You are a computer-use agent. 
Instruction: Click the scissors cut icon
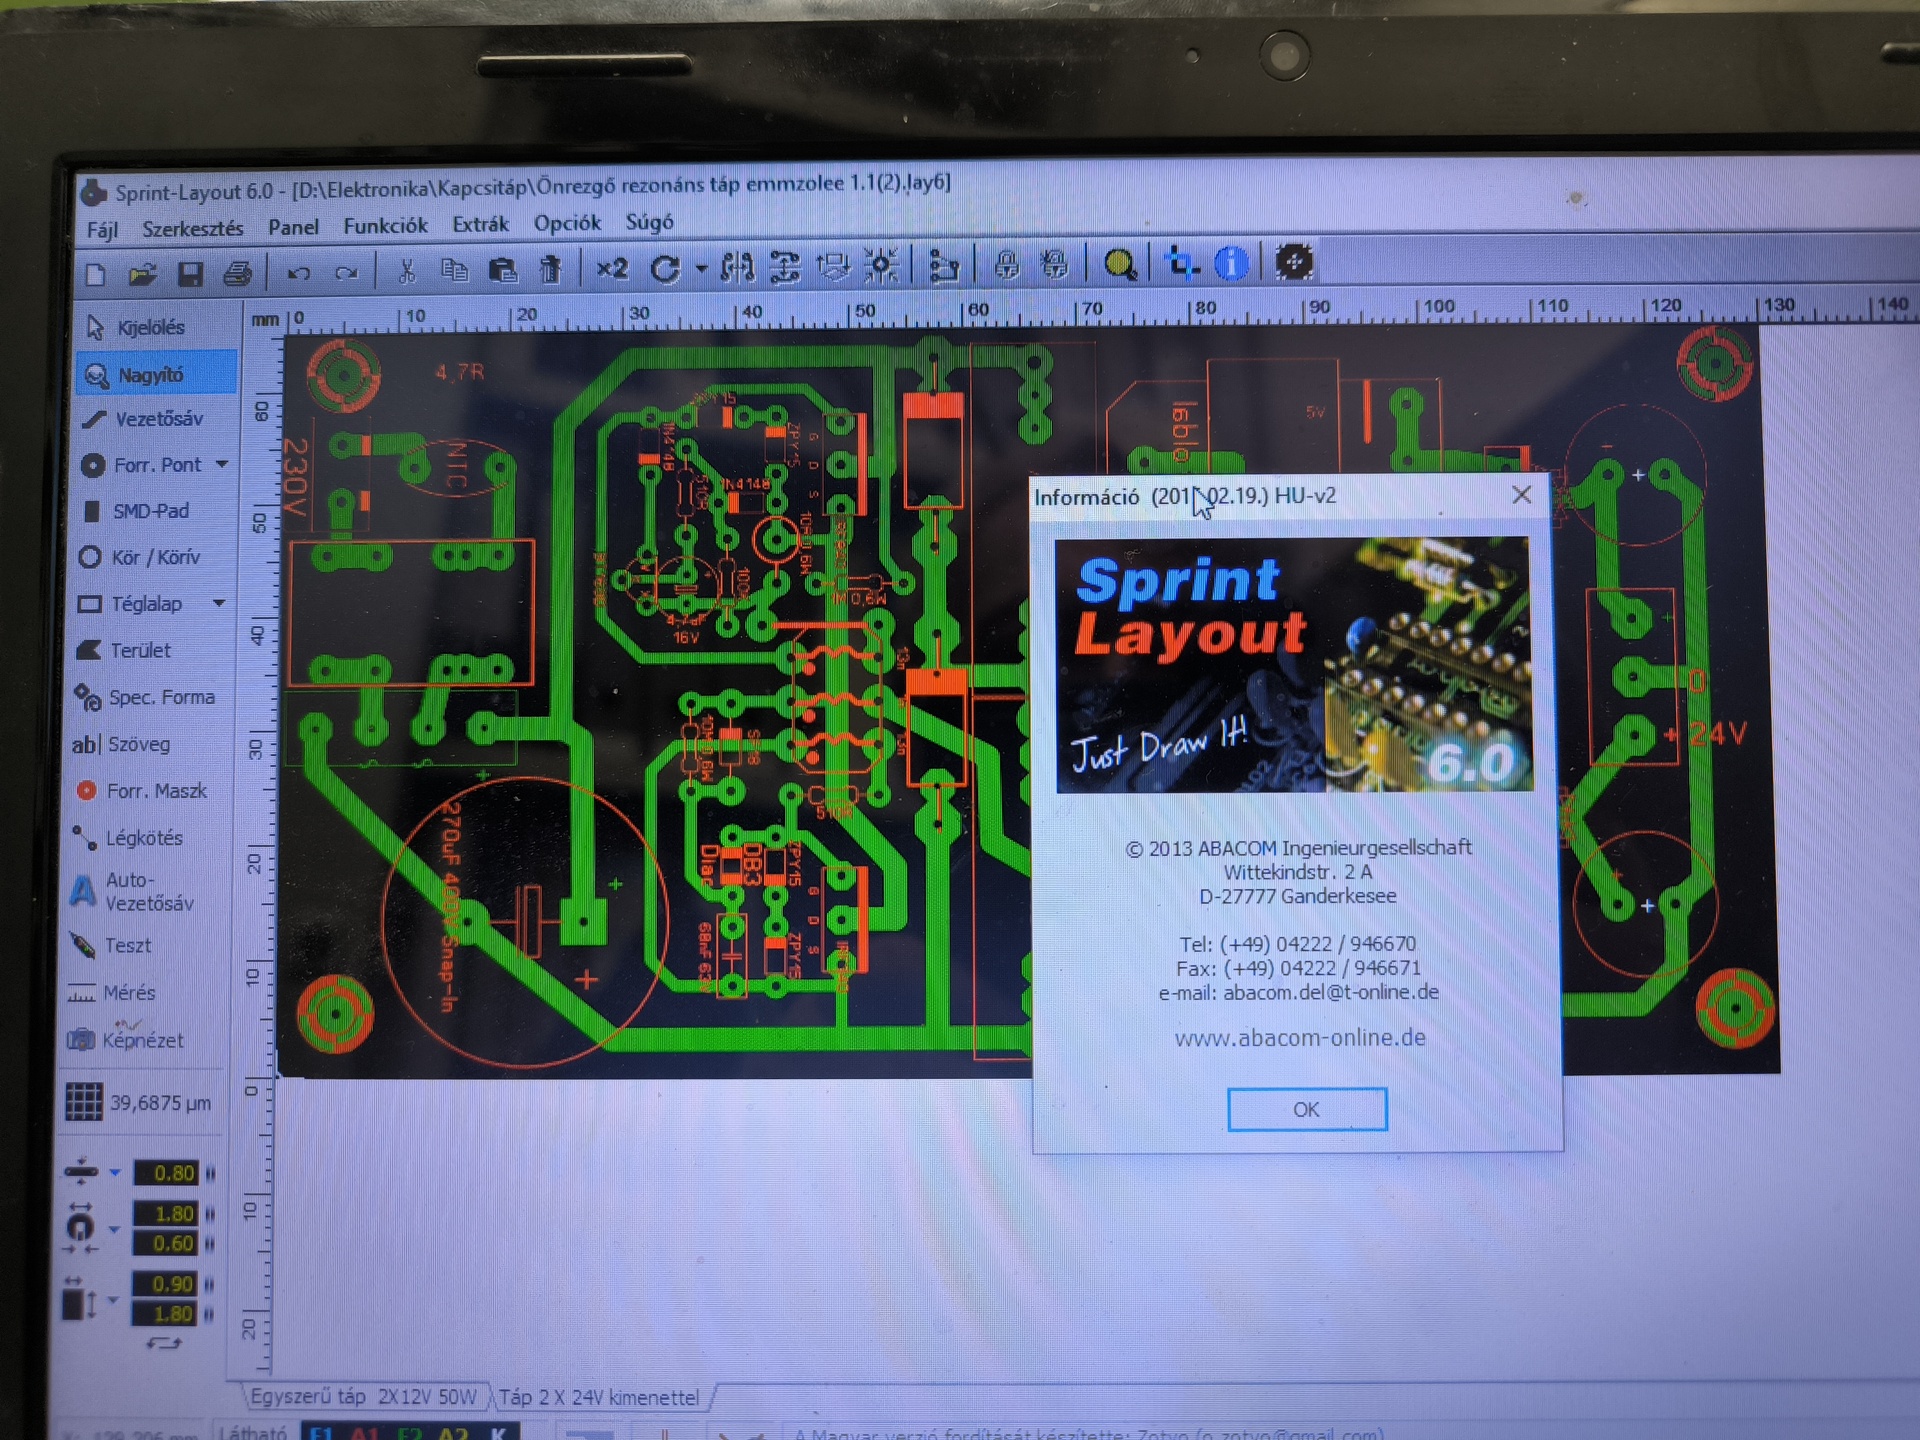click(406, 272)
